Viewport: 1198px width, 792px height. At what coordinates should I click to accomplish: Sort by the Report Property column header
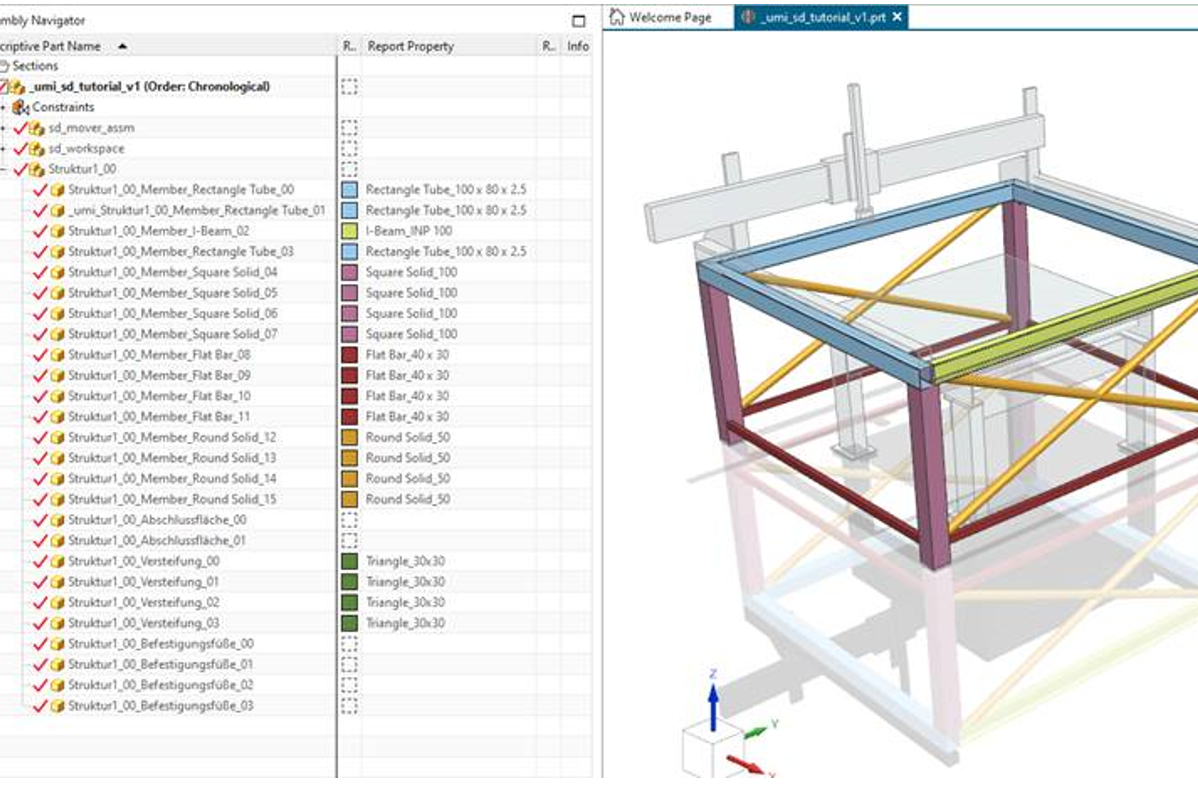tap(410, 46)
